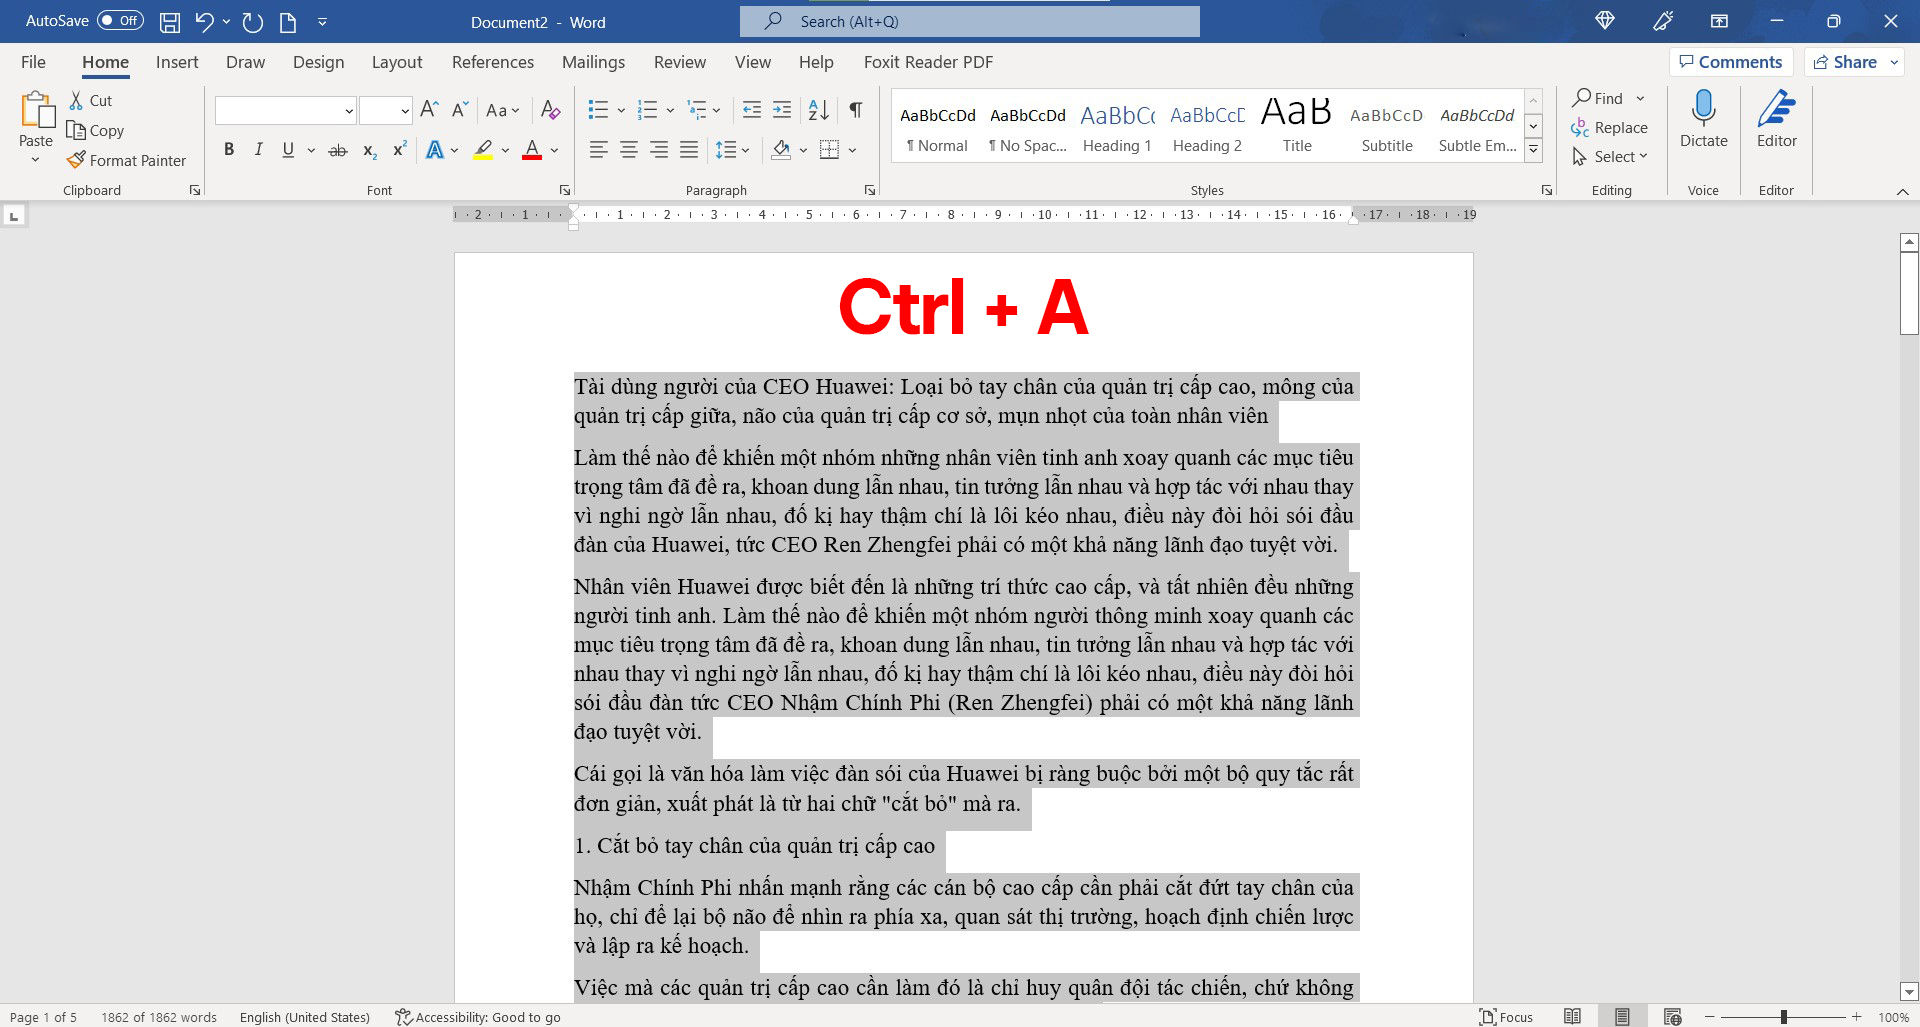Apply the red font color
This screenshot has width=1920, height=1027.
532,150
